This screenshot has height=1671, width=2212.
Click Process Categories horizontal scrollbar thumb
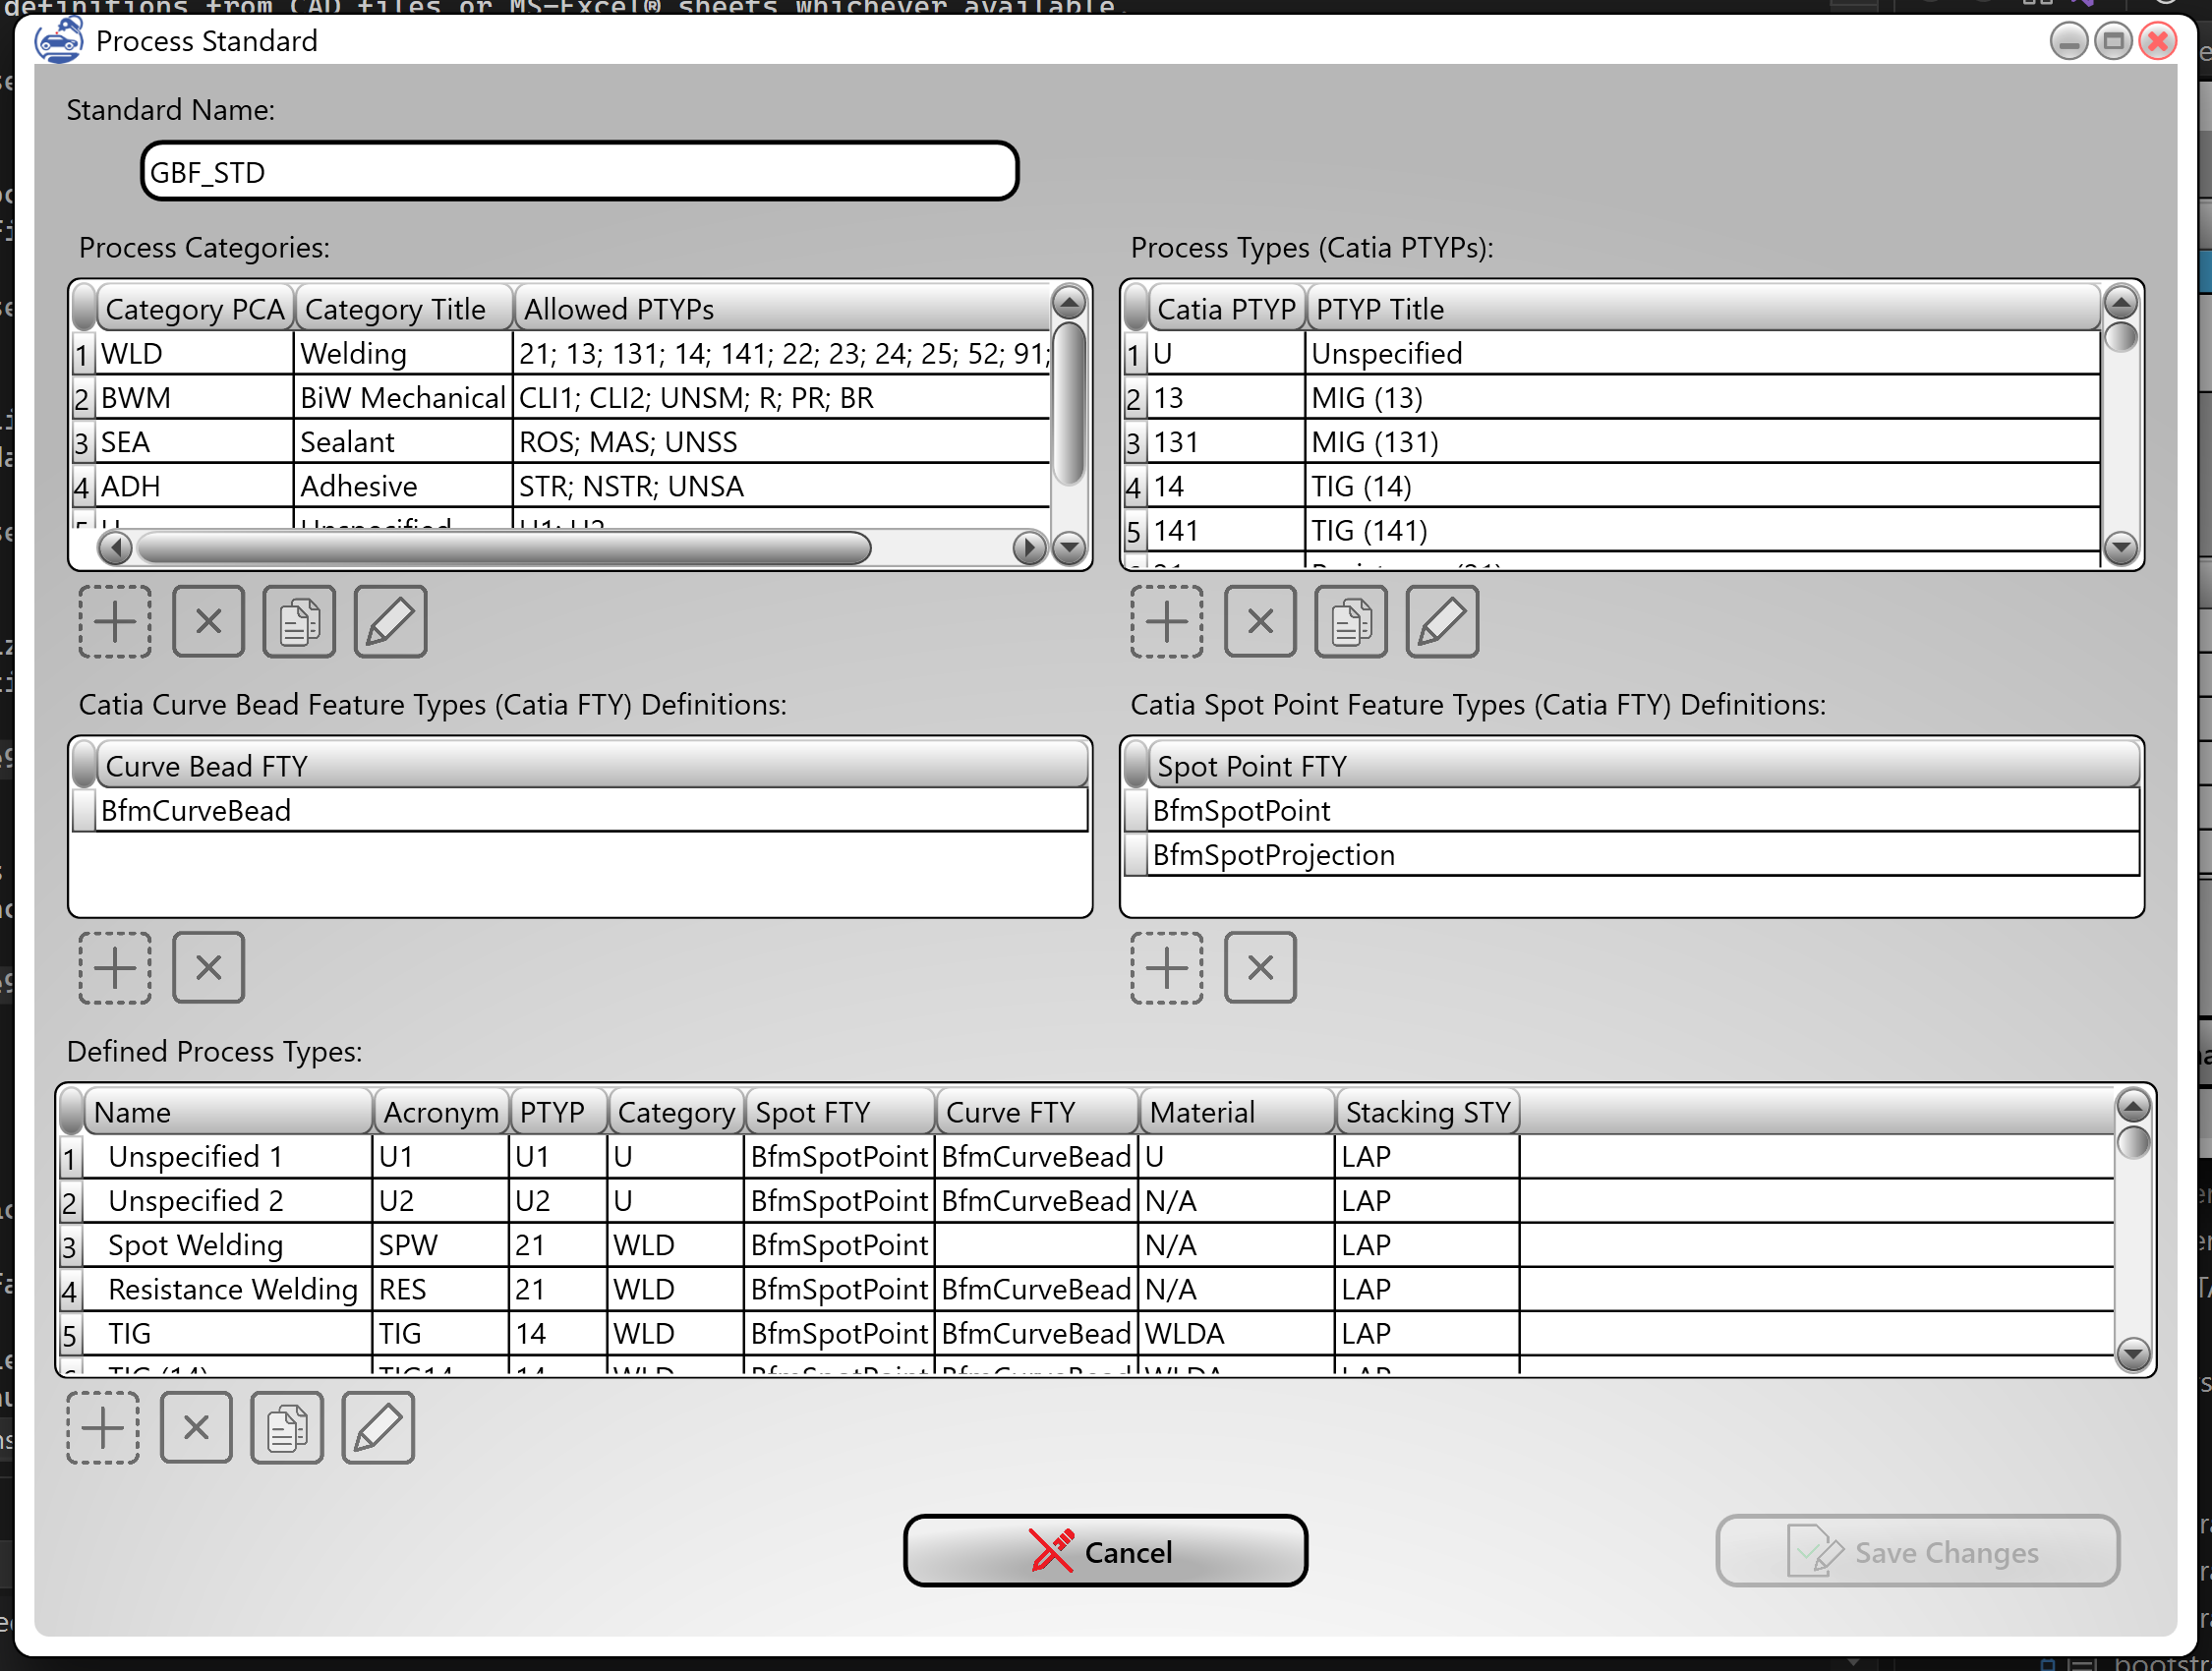(504, 547)
